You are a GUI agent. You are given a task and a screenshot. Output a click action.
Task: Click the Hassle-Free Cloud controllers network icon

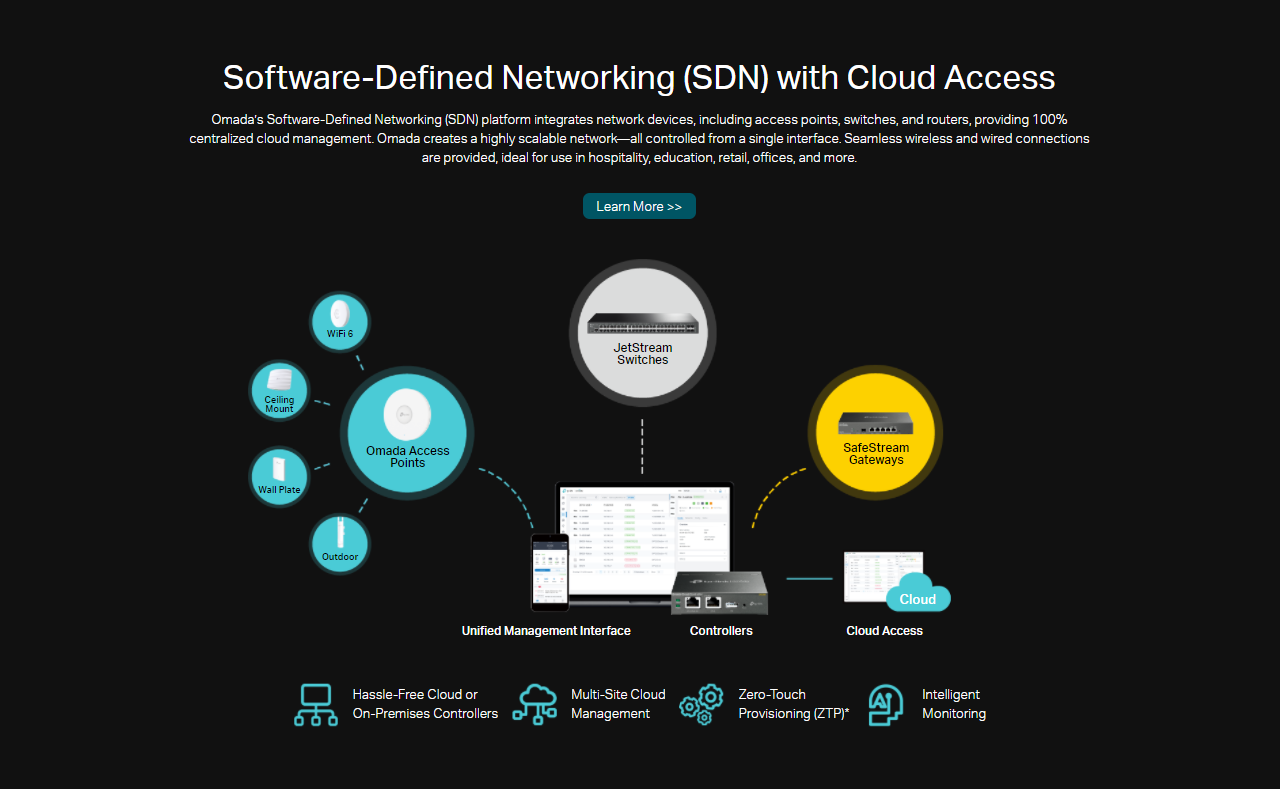(316, 704)
